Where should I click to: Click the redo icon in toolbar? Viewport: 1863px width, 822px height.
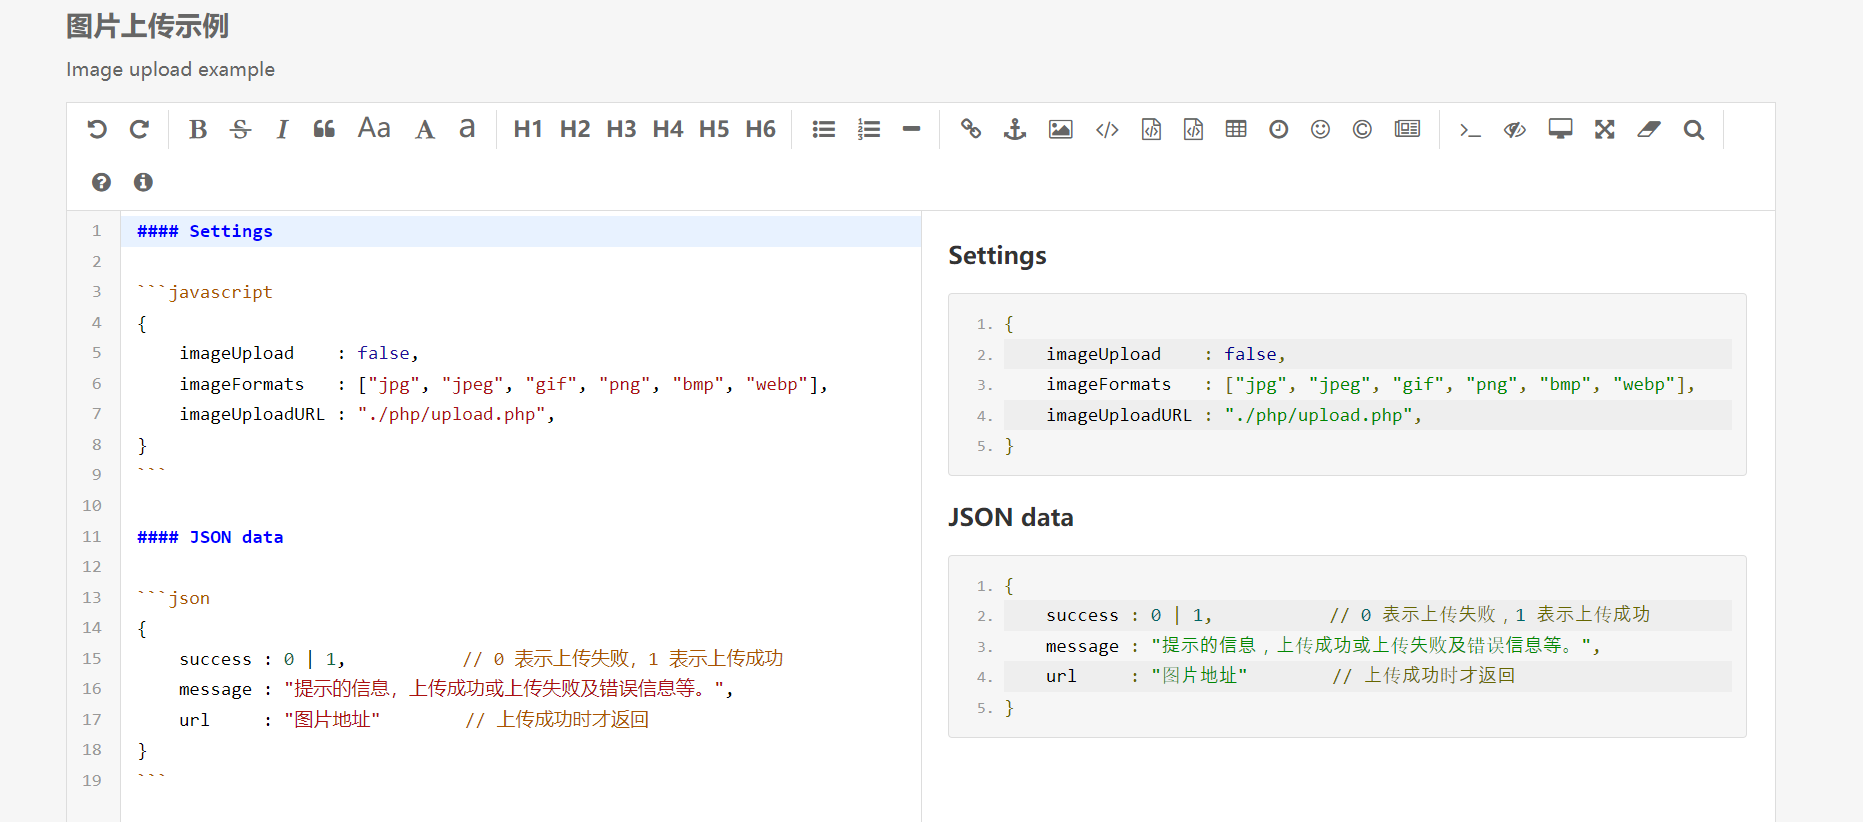pos(139,129)
